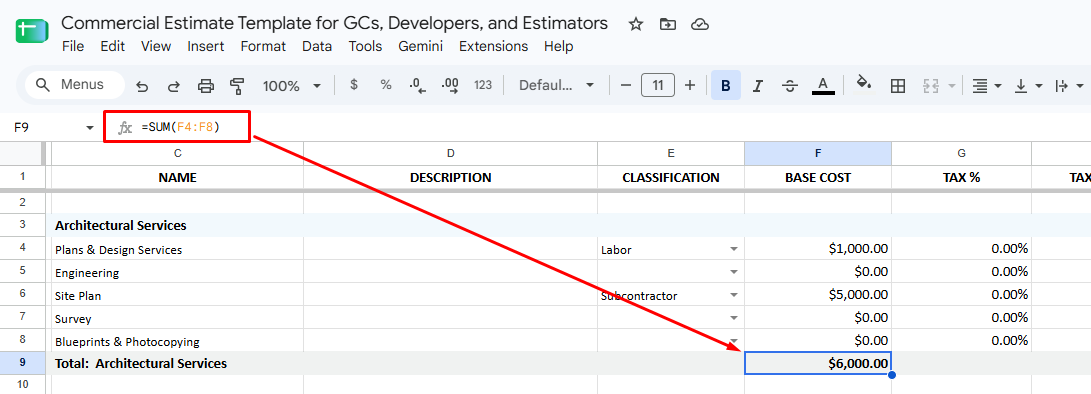
Task: Check the cloud document status icon
Action: point(699,24)
